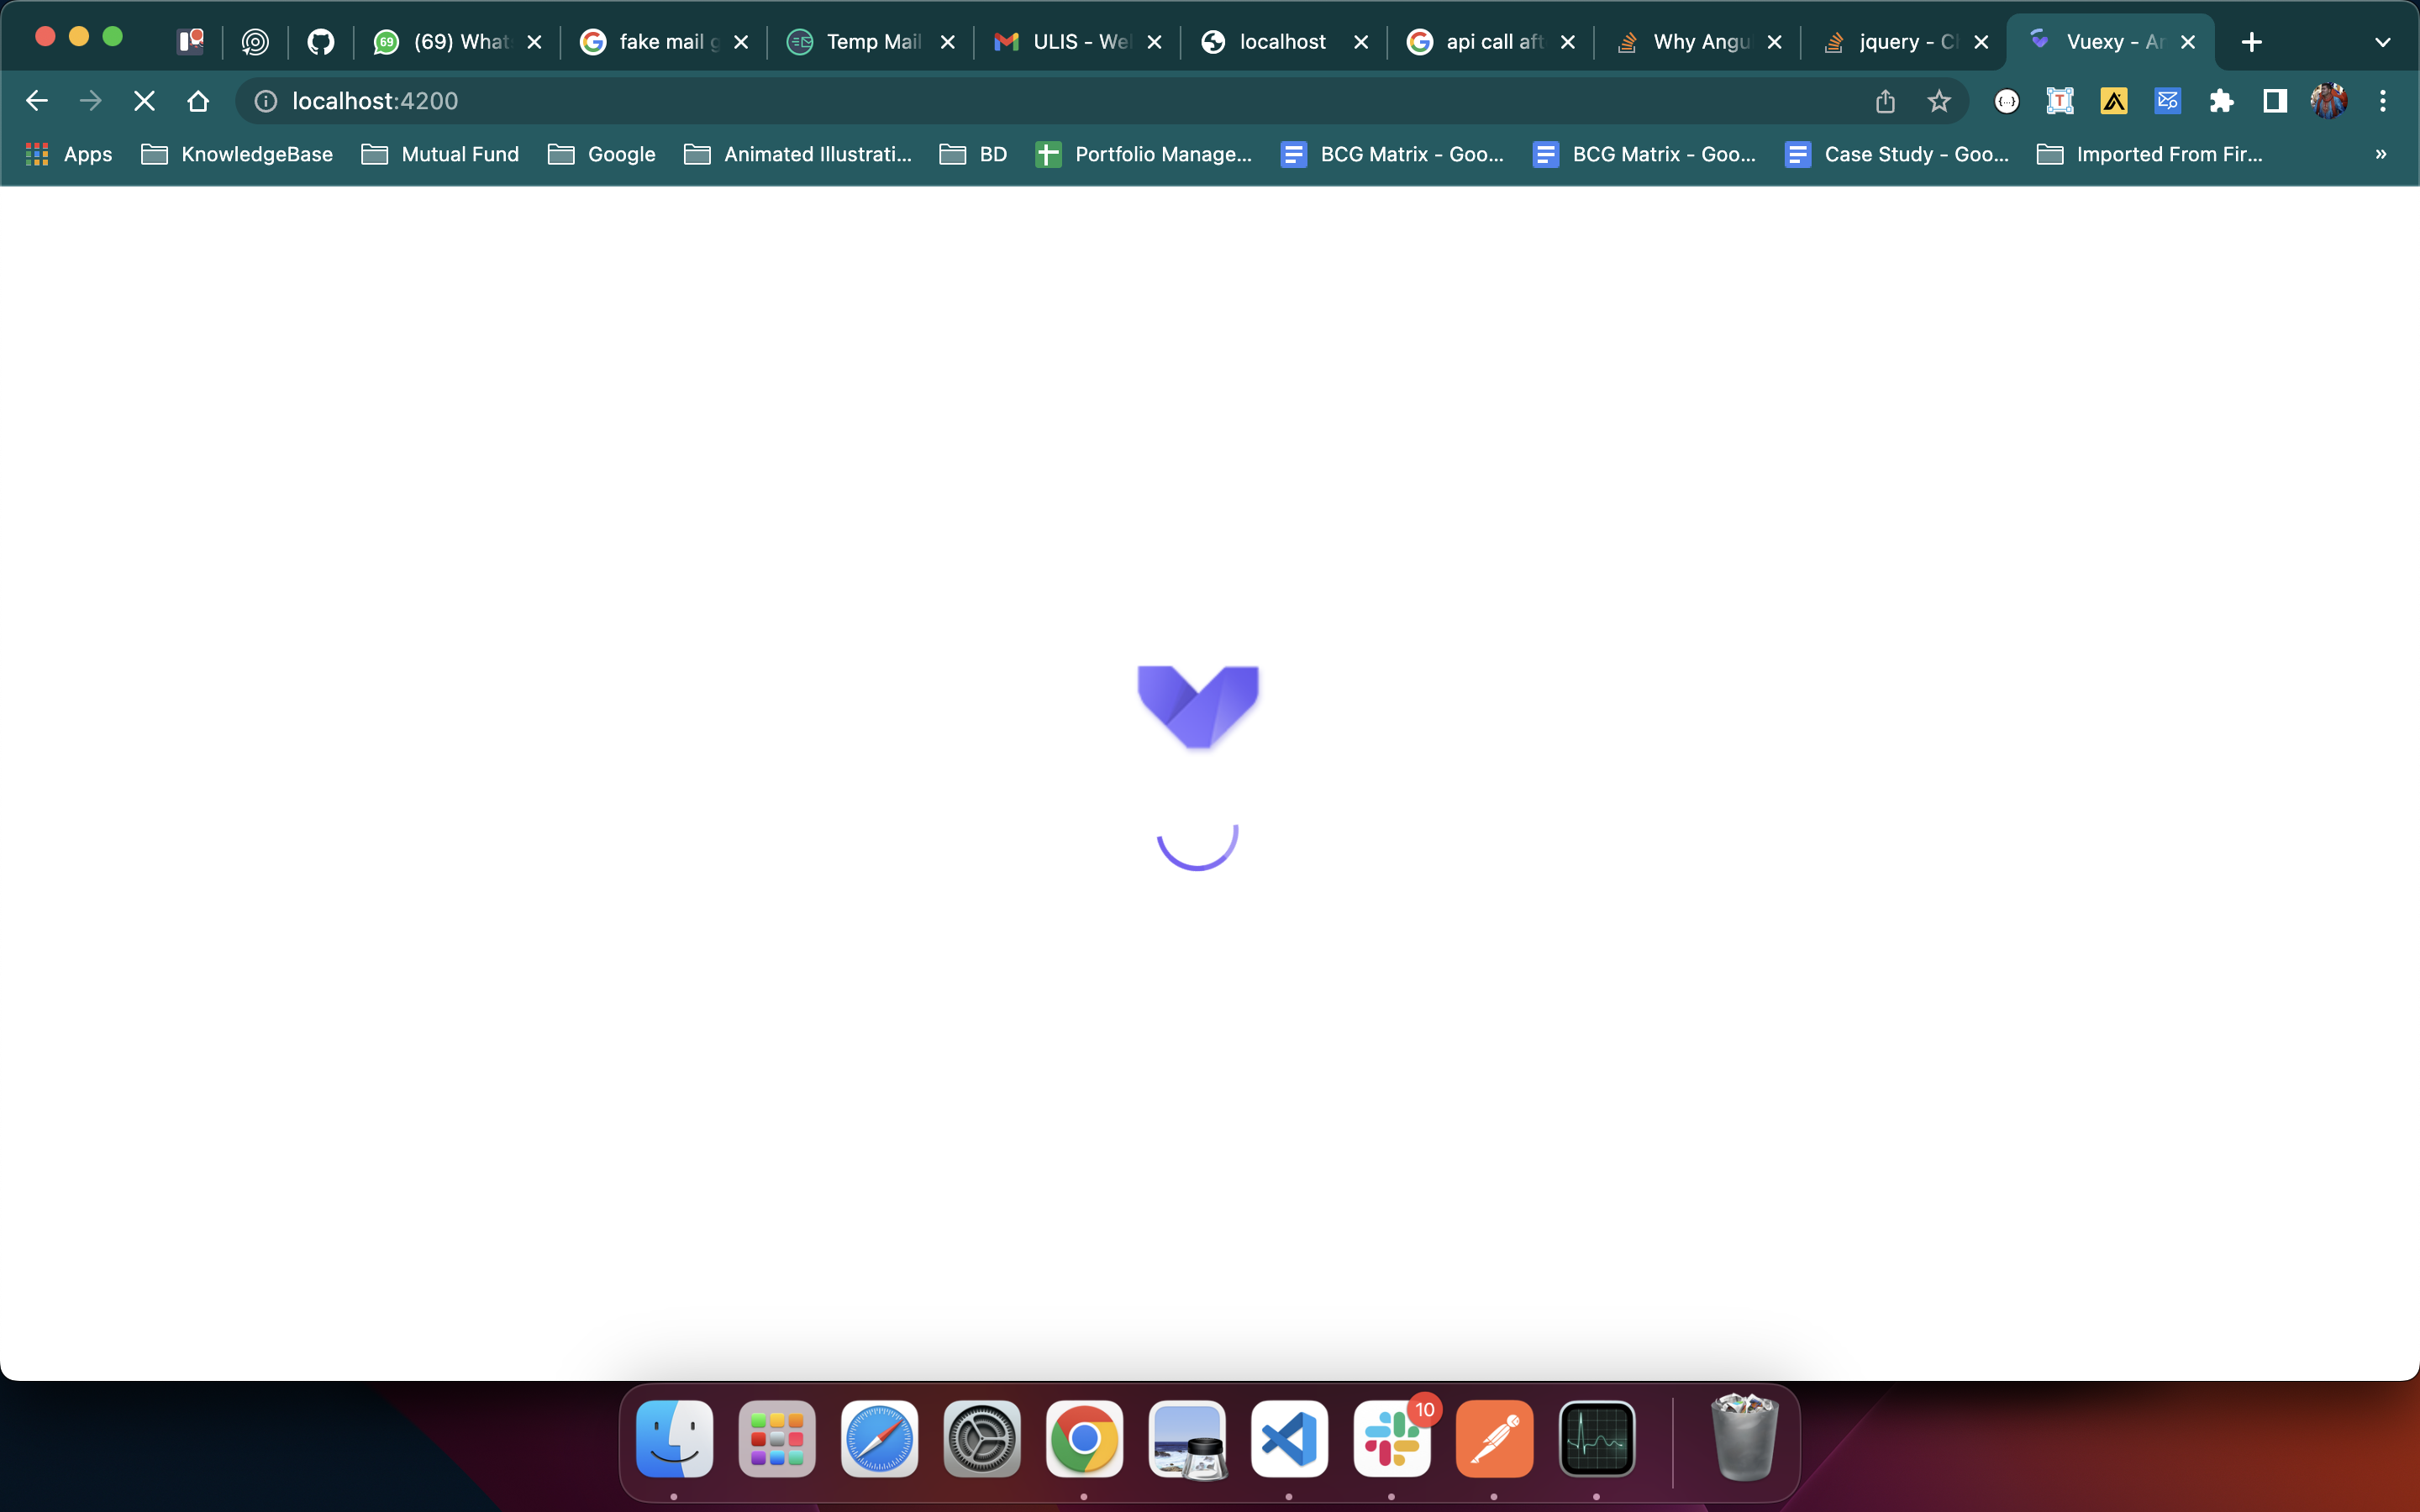
Task: Open Imported From Fir... bookmark folder
Action: point(2150,154)
